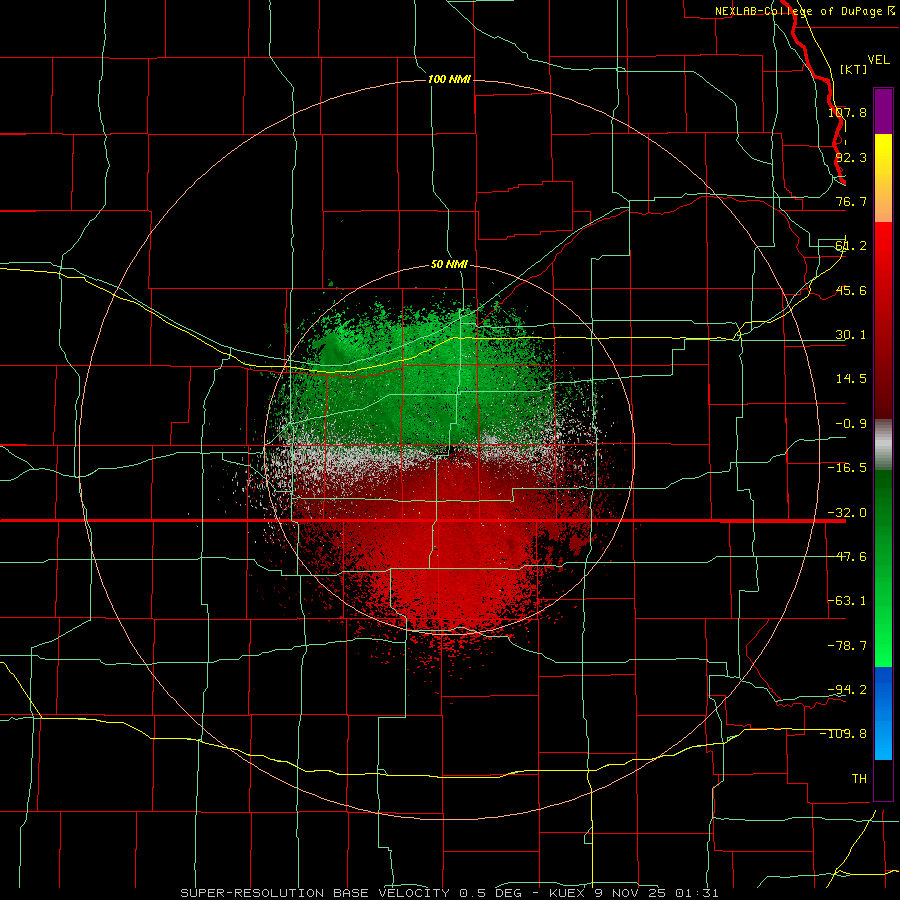
Task: Click the 45.6 velocity scale value
Action: click(x=851, y=290)
